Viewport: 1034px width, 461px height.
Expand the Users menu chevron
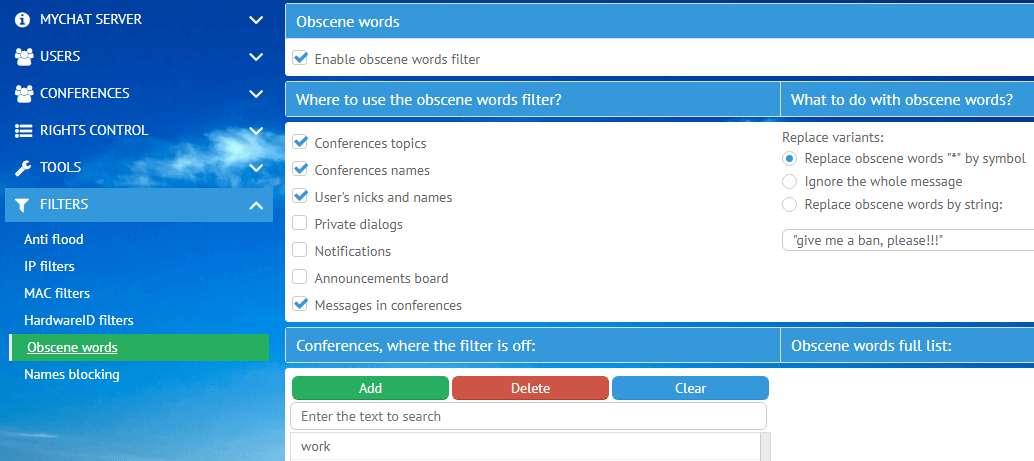(x=256, y=56)
